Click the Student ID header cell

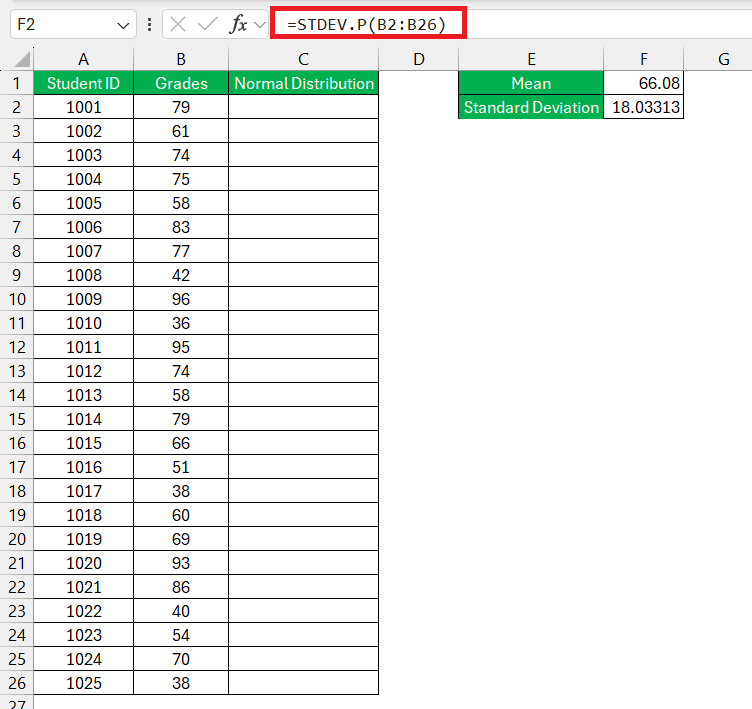point(83,83)
